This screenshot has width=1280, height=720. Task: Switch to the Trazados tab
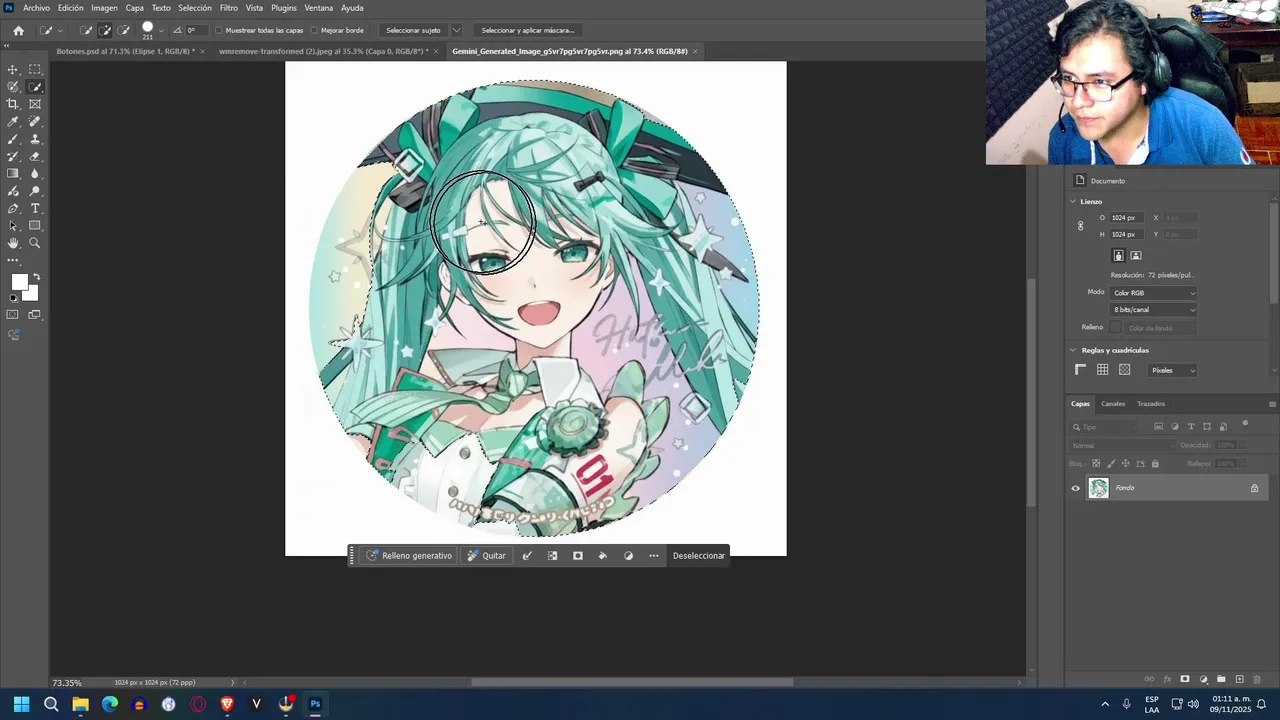click(1151, 404)
